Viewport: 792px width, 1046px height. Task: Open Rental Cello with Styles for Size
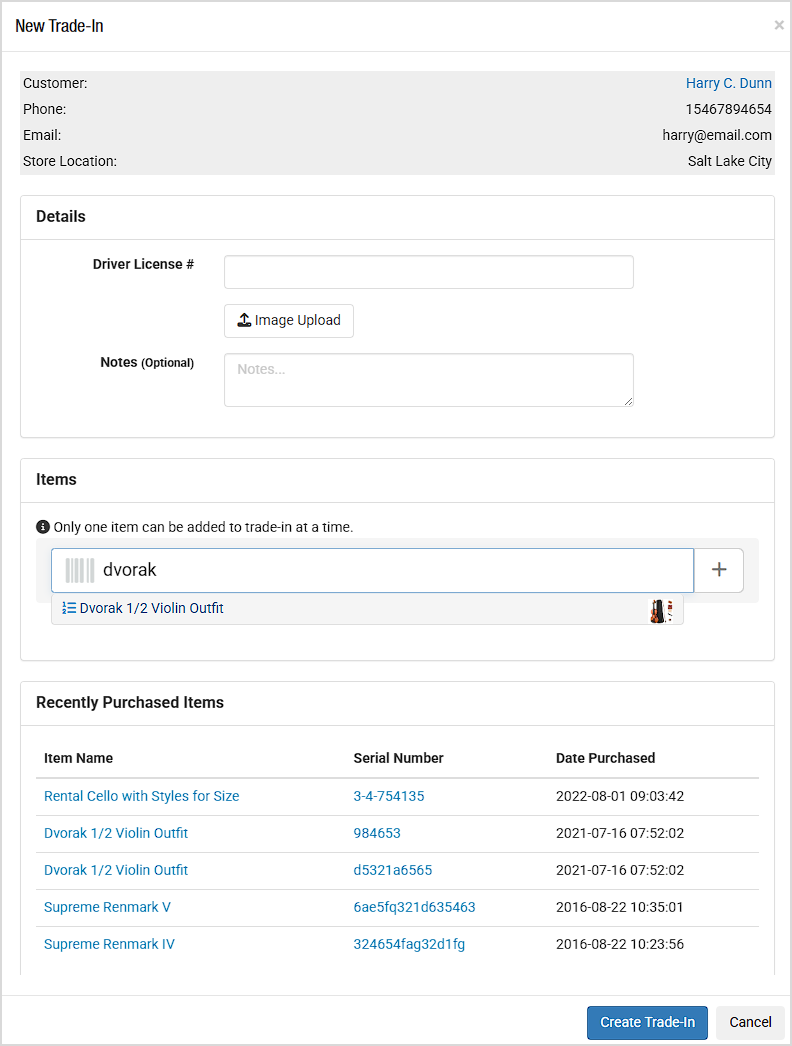142,796
